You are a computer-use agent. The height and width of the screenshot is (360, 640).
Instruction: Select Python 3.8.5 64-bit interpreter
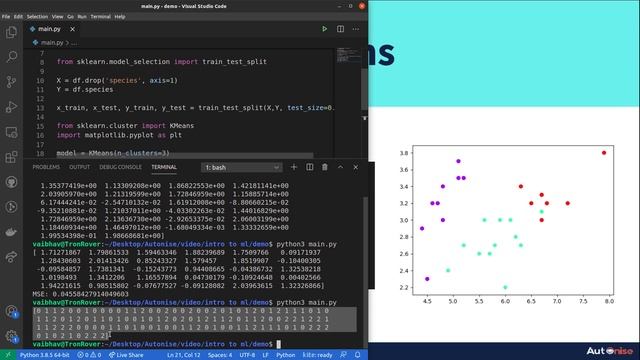pos(44,355)
